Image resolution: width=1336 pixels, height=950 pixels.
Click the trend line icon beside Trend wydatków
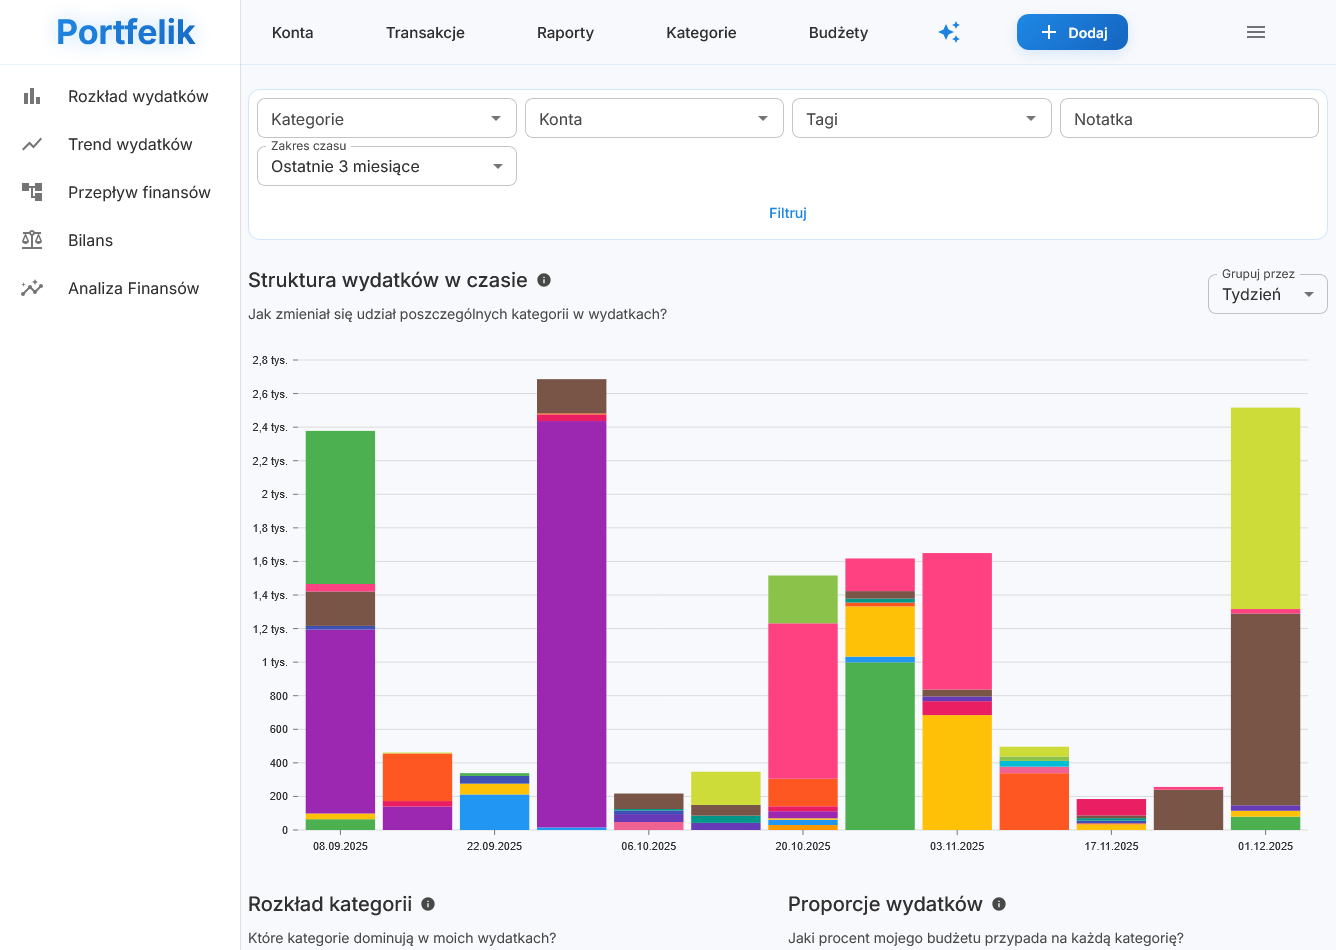click(x=32, y=144)
